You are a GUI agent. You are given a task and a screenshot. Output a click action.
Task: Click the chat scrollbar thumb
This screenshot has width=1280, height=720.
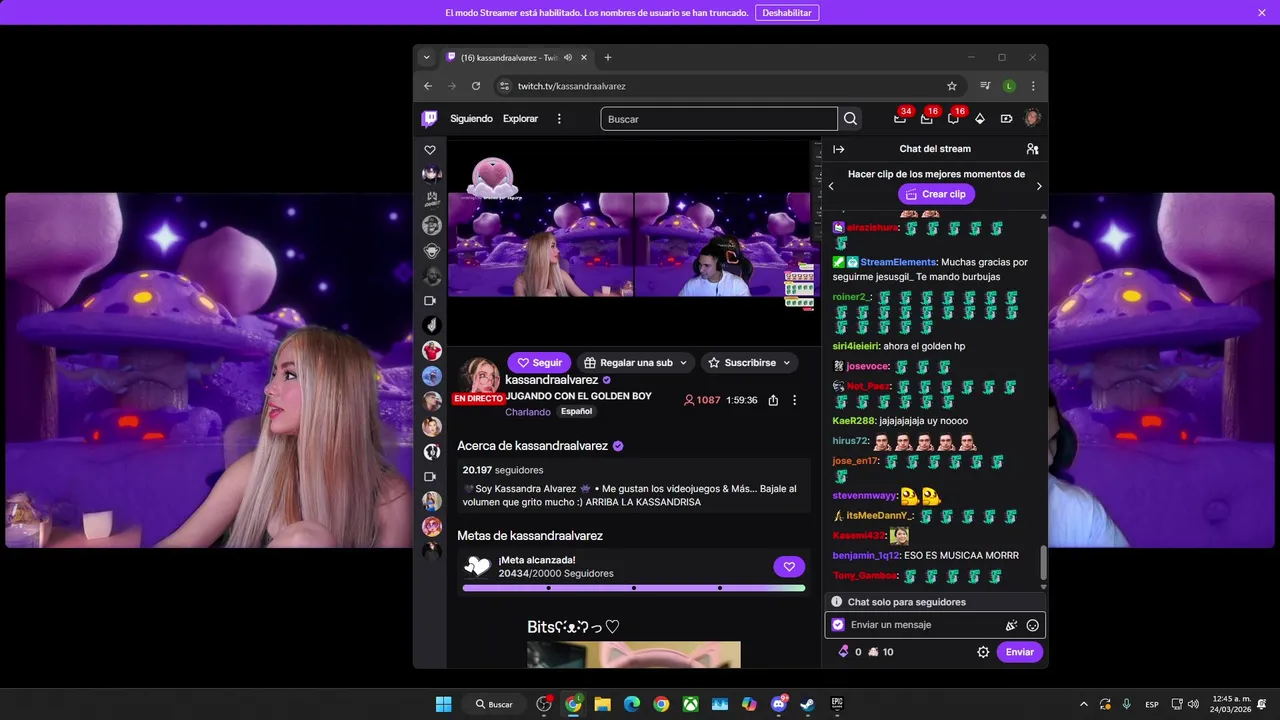click(1043, 562)
